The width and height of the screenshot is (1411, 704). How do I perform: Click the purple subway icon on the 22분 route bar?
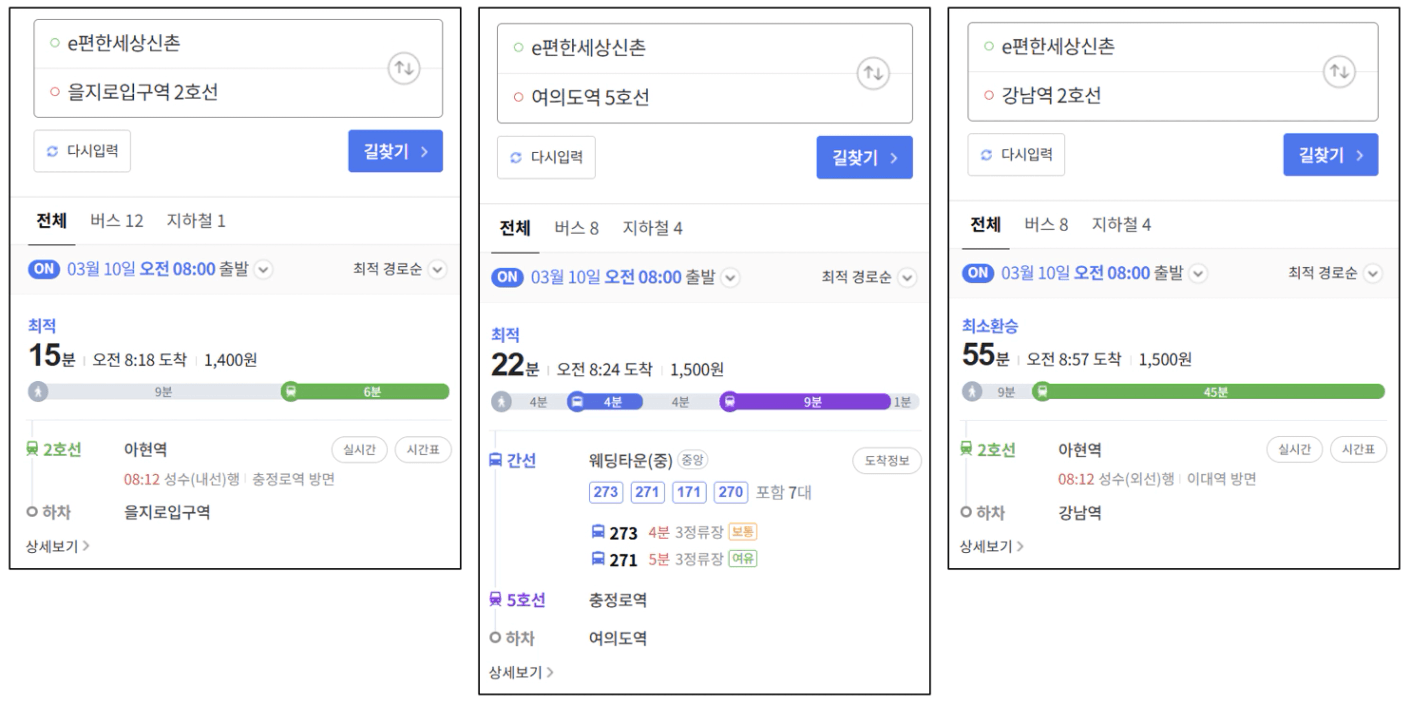point(729,402)
